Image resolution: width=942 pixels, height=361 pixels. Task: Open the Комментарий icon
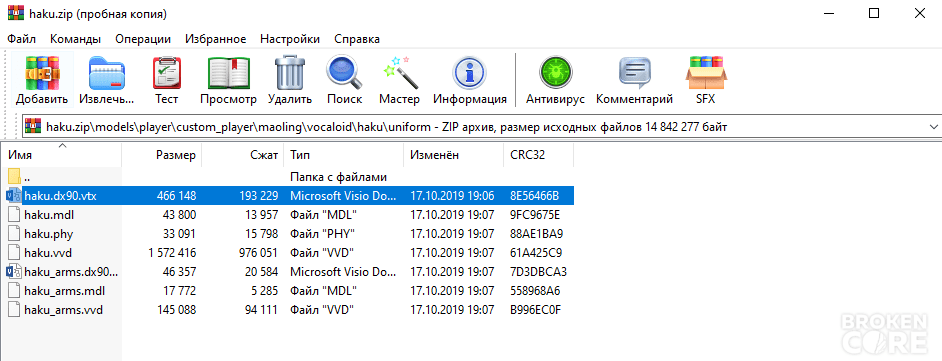[x=634, y=73]
